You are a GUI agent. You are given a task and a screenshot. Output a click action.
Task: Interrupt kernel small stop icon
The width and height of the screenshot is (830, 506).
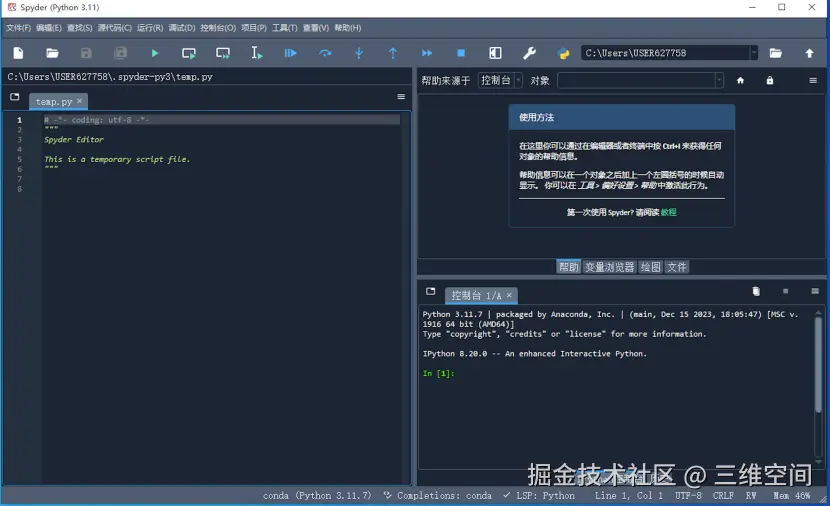[x=786, y=291]
